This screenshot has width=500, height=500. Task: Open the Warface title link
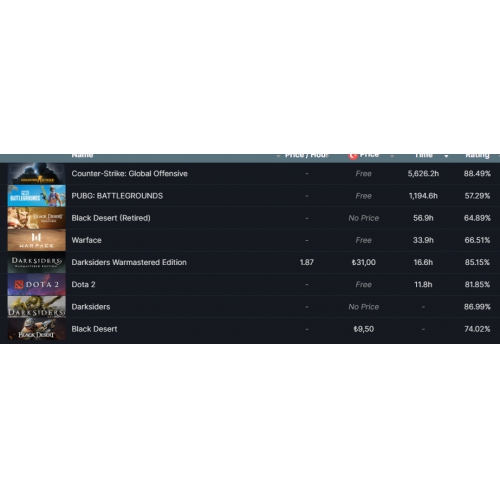pyautogui.click(x=86, y=240)
